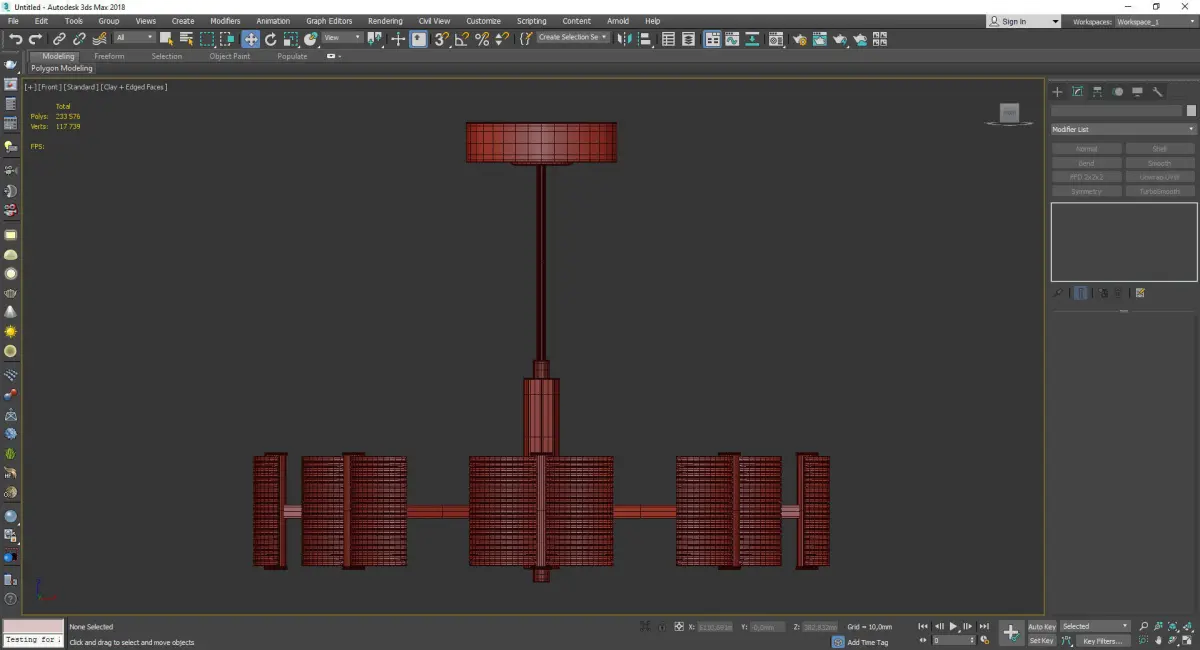This screenshot has height=650, width=1200.
Task: Activate the Unlink Selection tool
Action: (x=79, y=39)
